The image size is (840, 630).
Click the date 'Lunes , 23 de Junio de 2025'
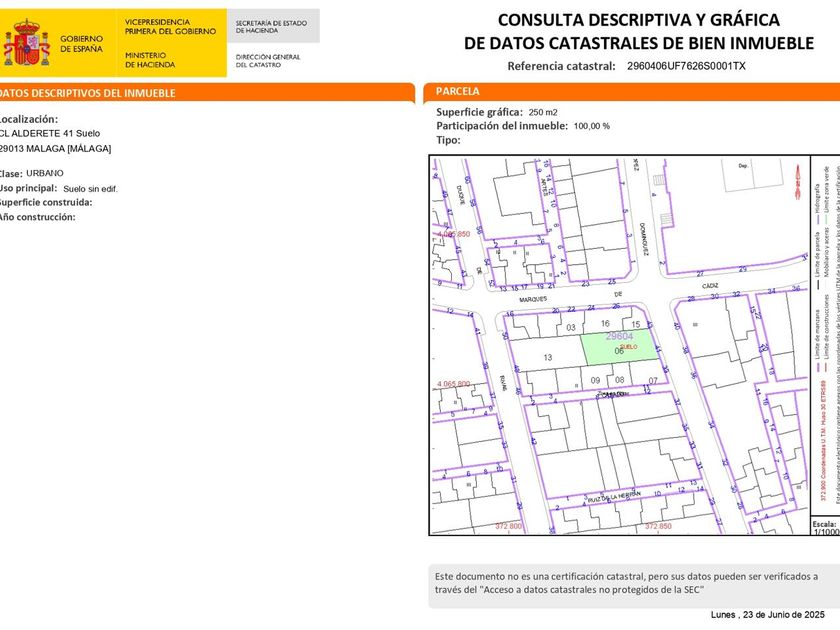768,614
